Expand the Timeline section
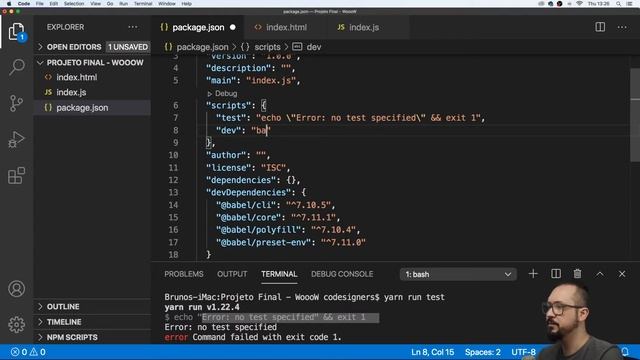This screenshot has width=640, height=360. (x=64, y=322)
